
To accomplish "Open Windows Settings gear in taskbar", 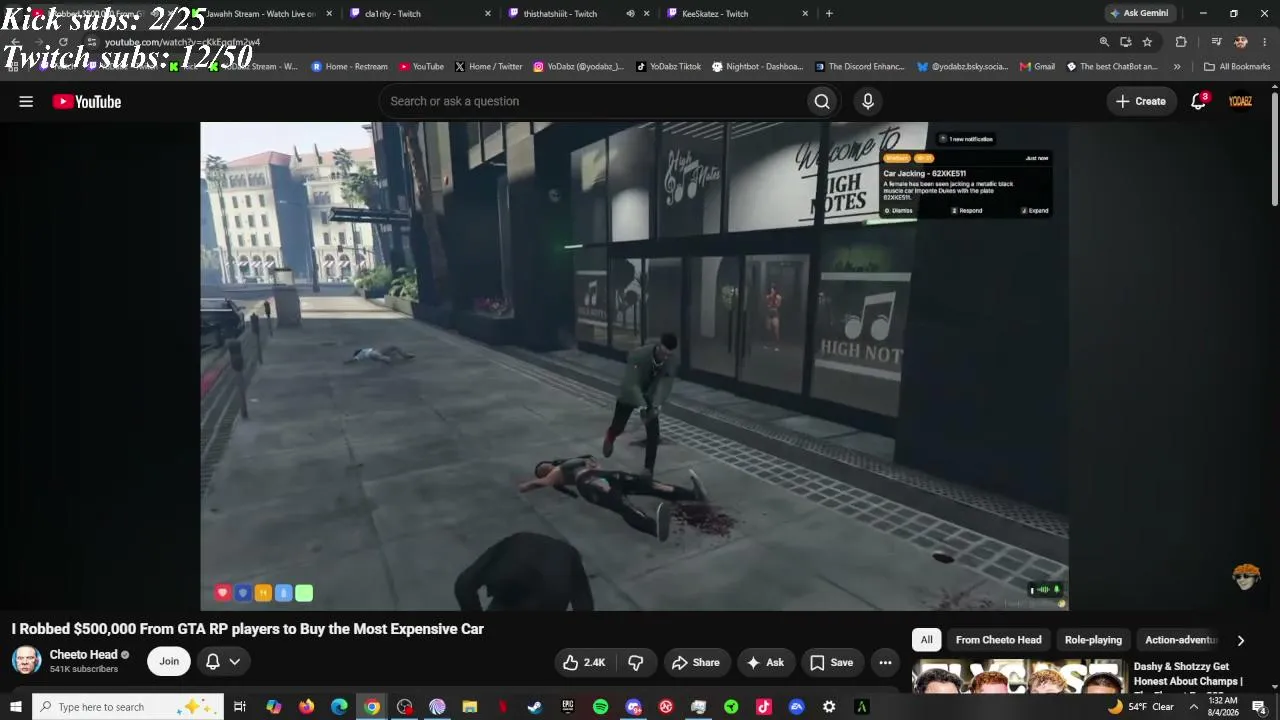I will pos(829,707).
